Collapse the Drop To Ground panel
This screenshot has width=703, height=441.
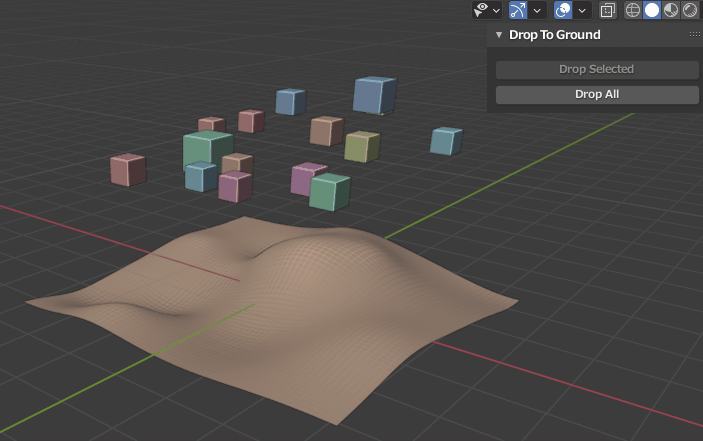[x=499, y=35]
